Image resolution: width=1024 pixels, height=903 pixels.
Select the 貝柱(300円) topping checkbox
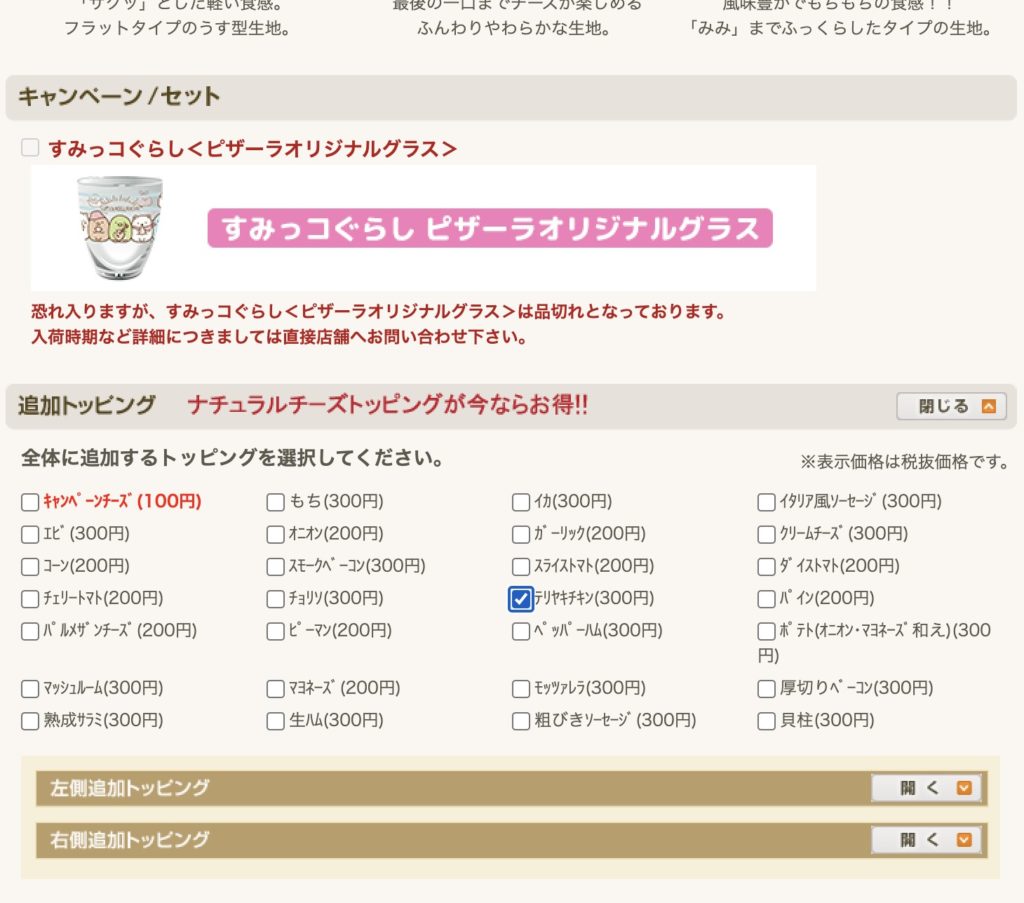[766, 721]
